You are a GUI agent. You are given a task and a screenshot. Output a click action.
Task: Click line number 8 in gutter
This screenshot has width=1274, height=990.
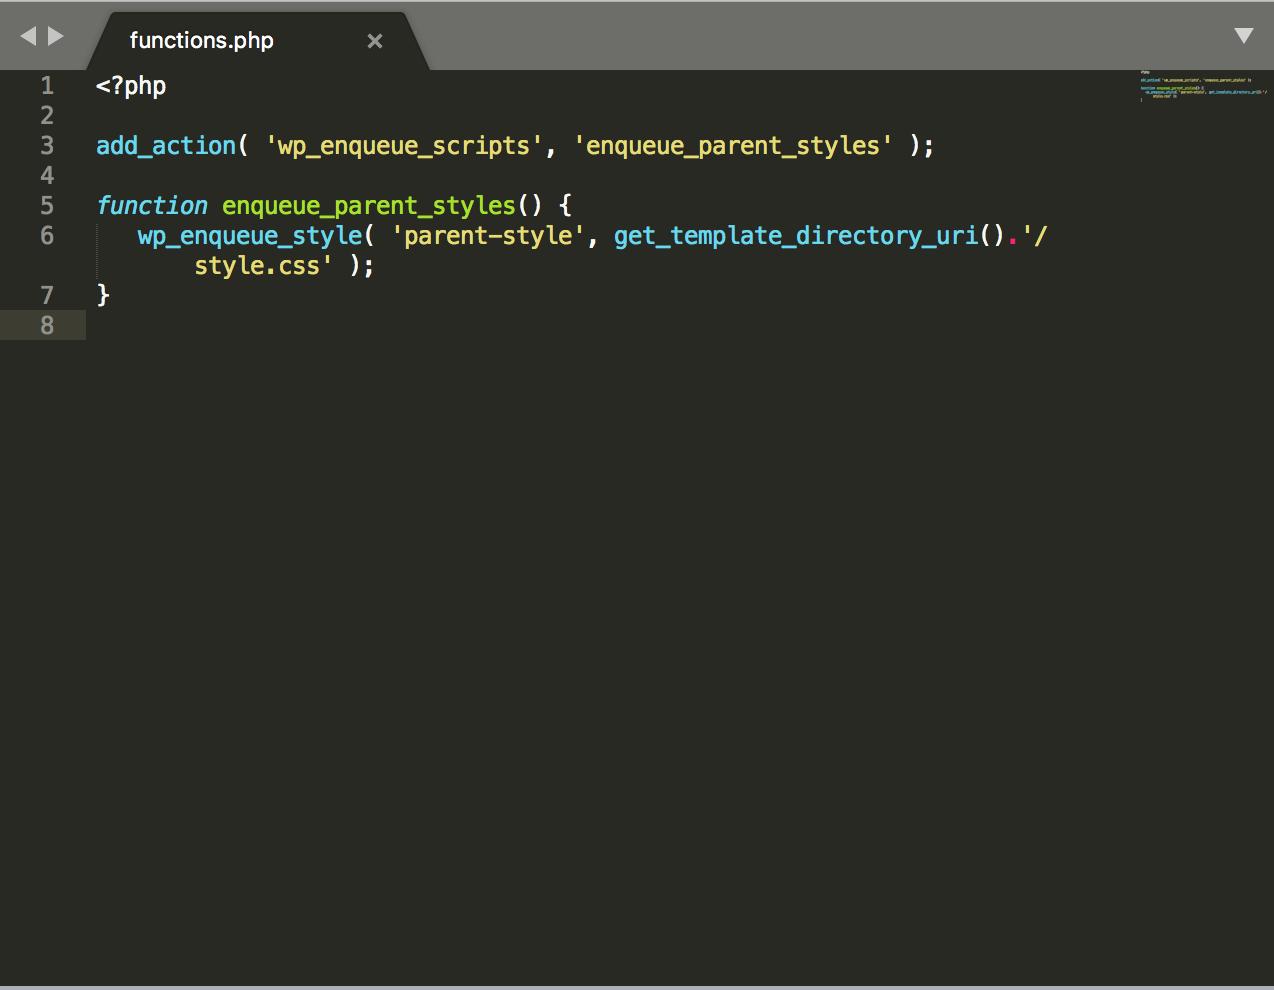pos(47,326)
